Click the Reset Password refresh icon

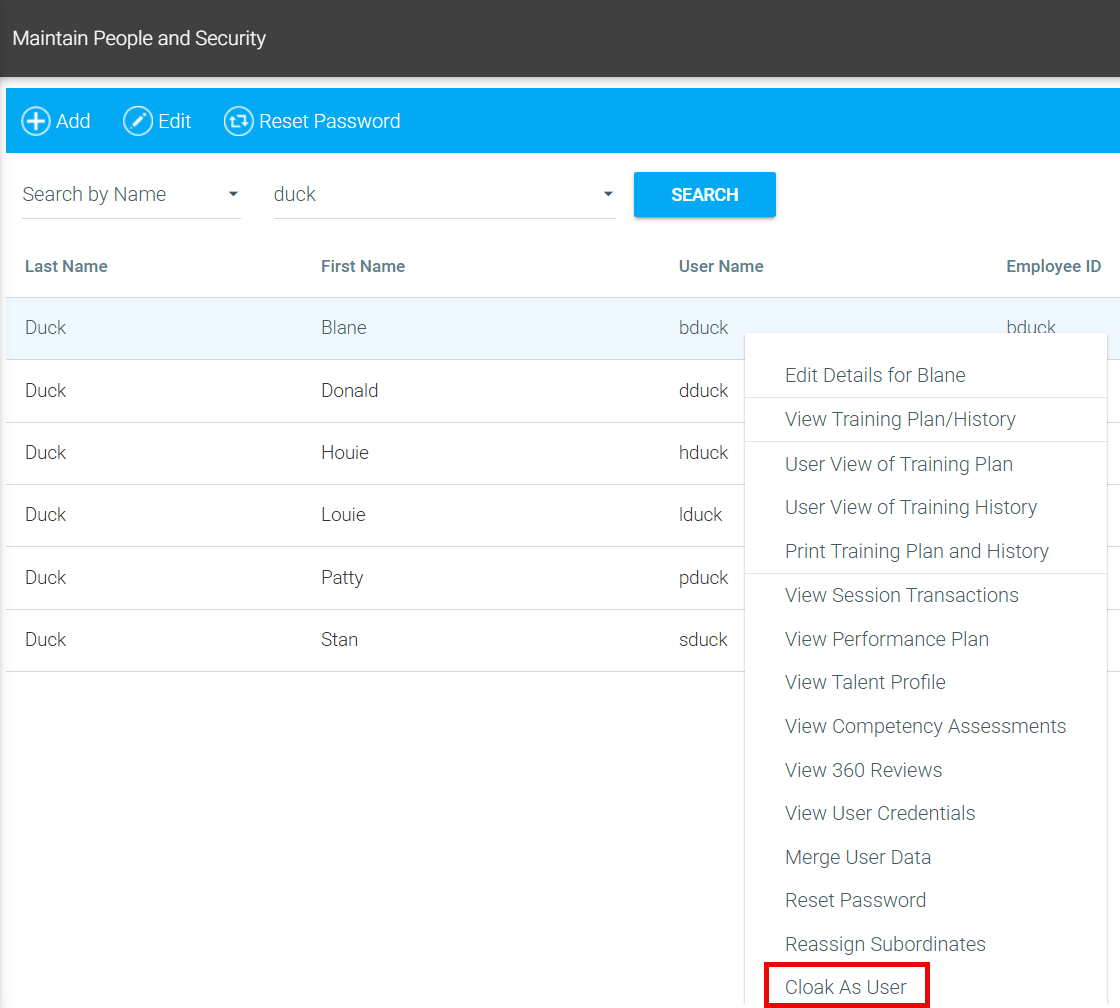click(x=238, y=122)
